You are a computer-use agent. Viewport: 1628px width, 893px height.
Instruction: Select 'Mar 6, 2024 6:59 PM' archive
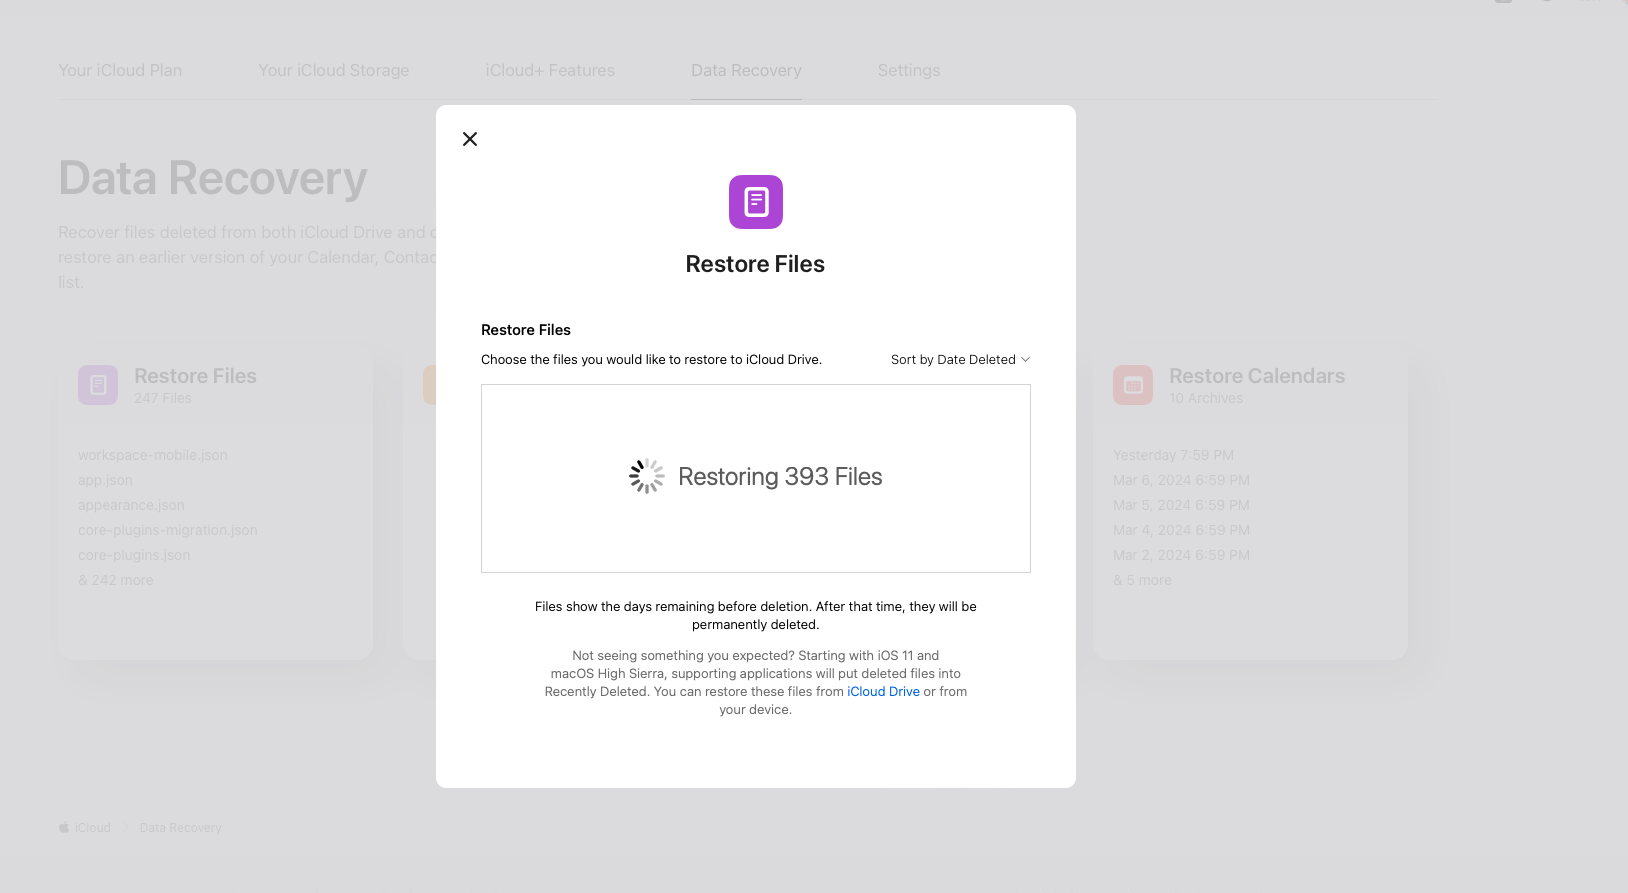coord(1181,480)
